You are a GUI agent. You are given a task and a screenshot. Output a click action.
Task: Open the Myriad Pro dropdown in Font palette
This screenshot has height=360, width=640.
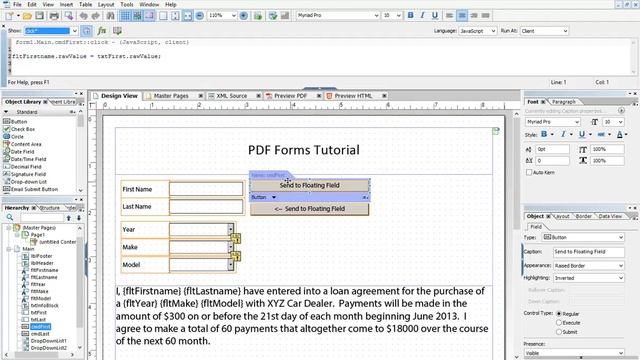coord(577,122)
